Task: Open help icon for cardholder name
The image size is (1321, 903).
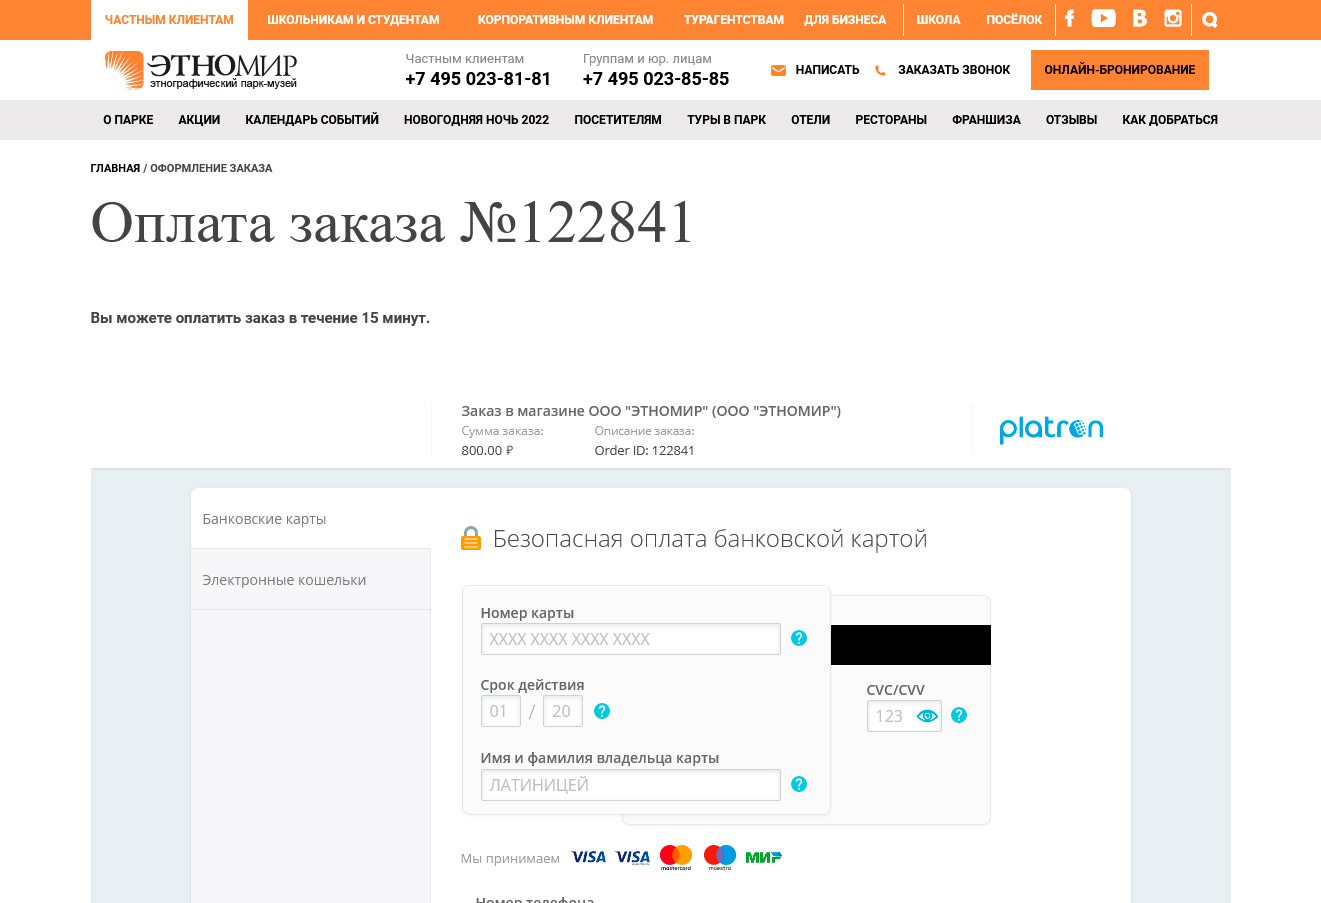Action: 799,784
